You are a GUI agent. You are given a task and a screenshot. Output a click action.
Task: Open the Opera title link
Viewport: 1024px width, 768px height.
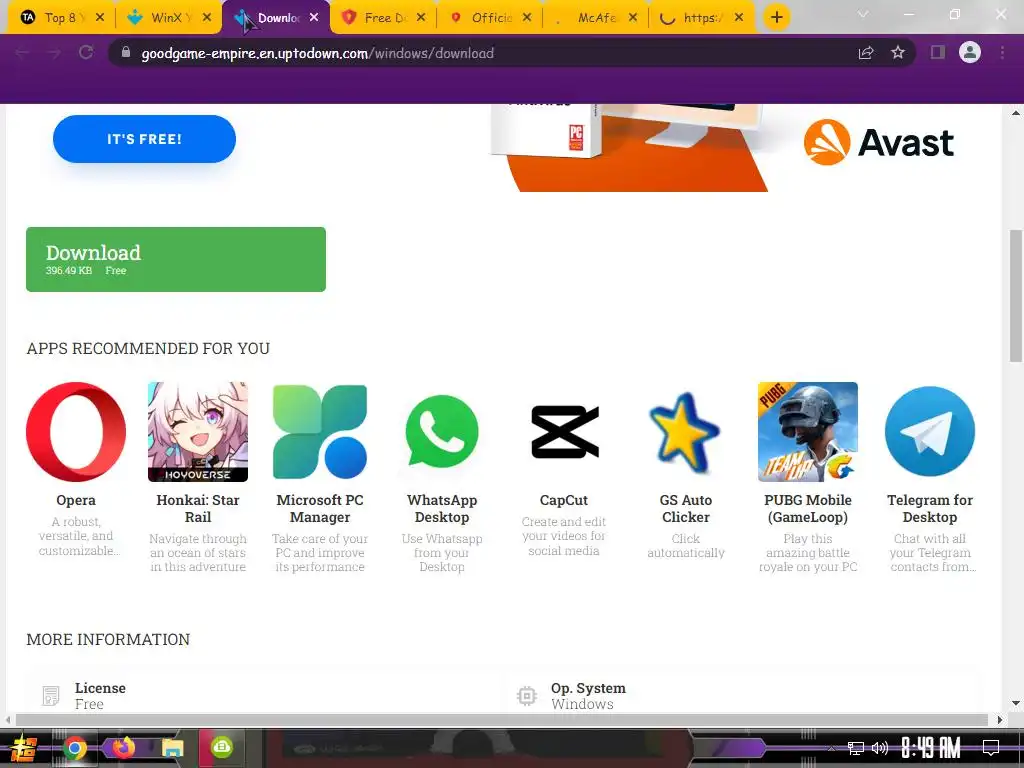click(x=76, y=500)
